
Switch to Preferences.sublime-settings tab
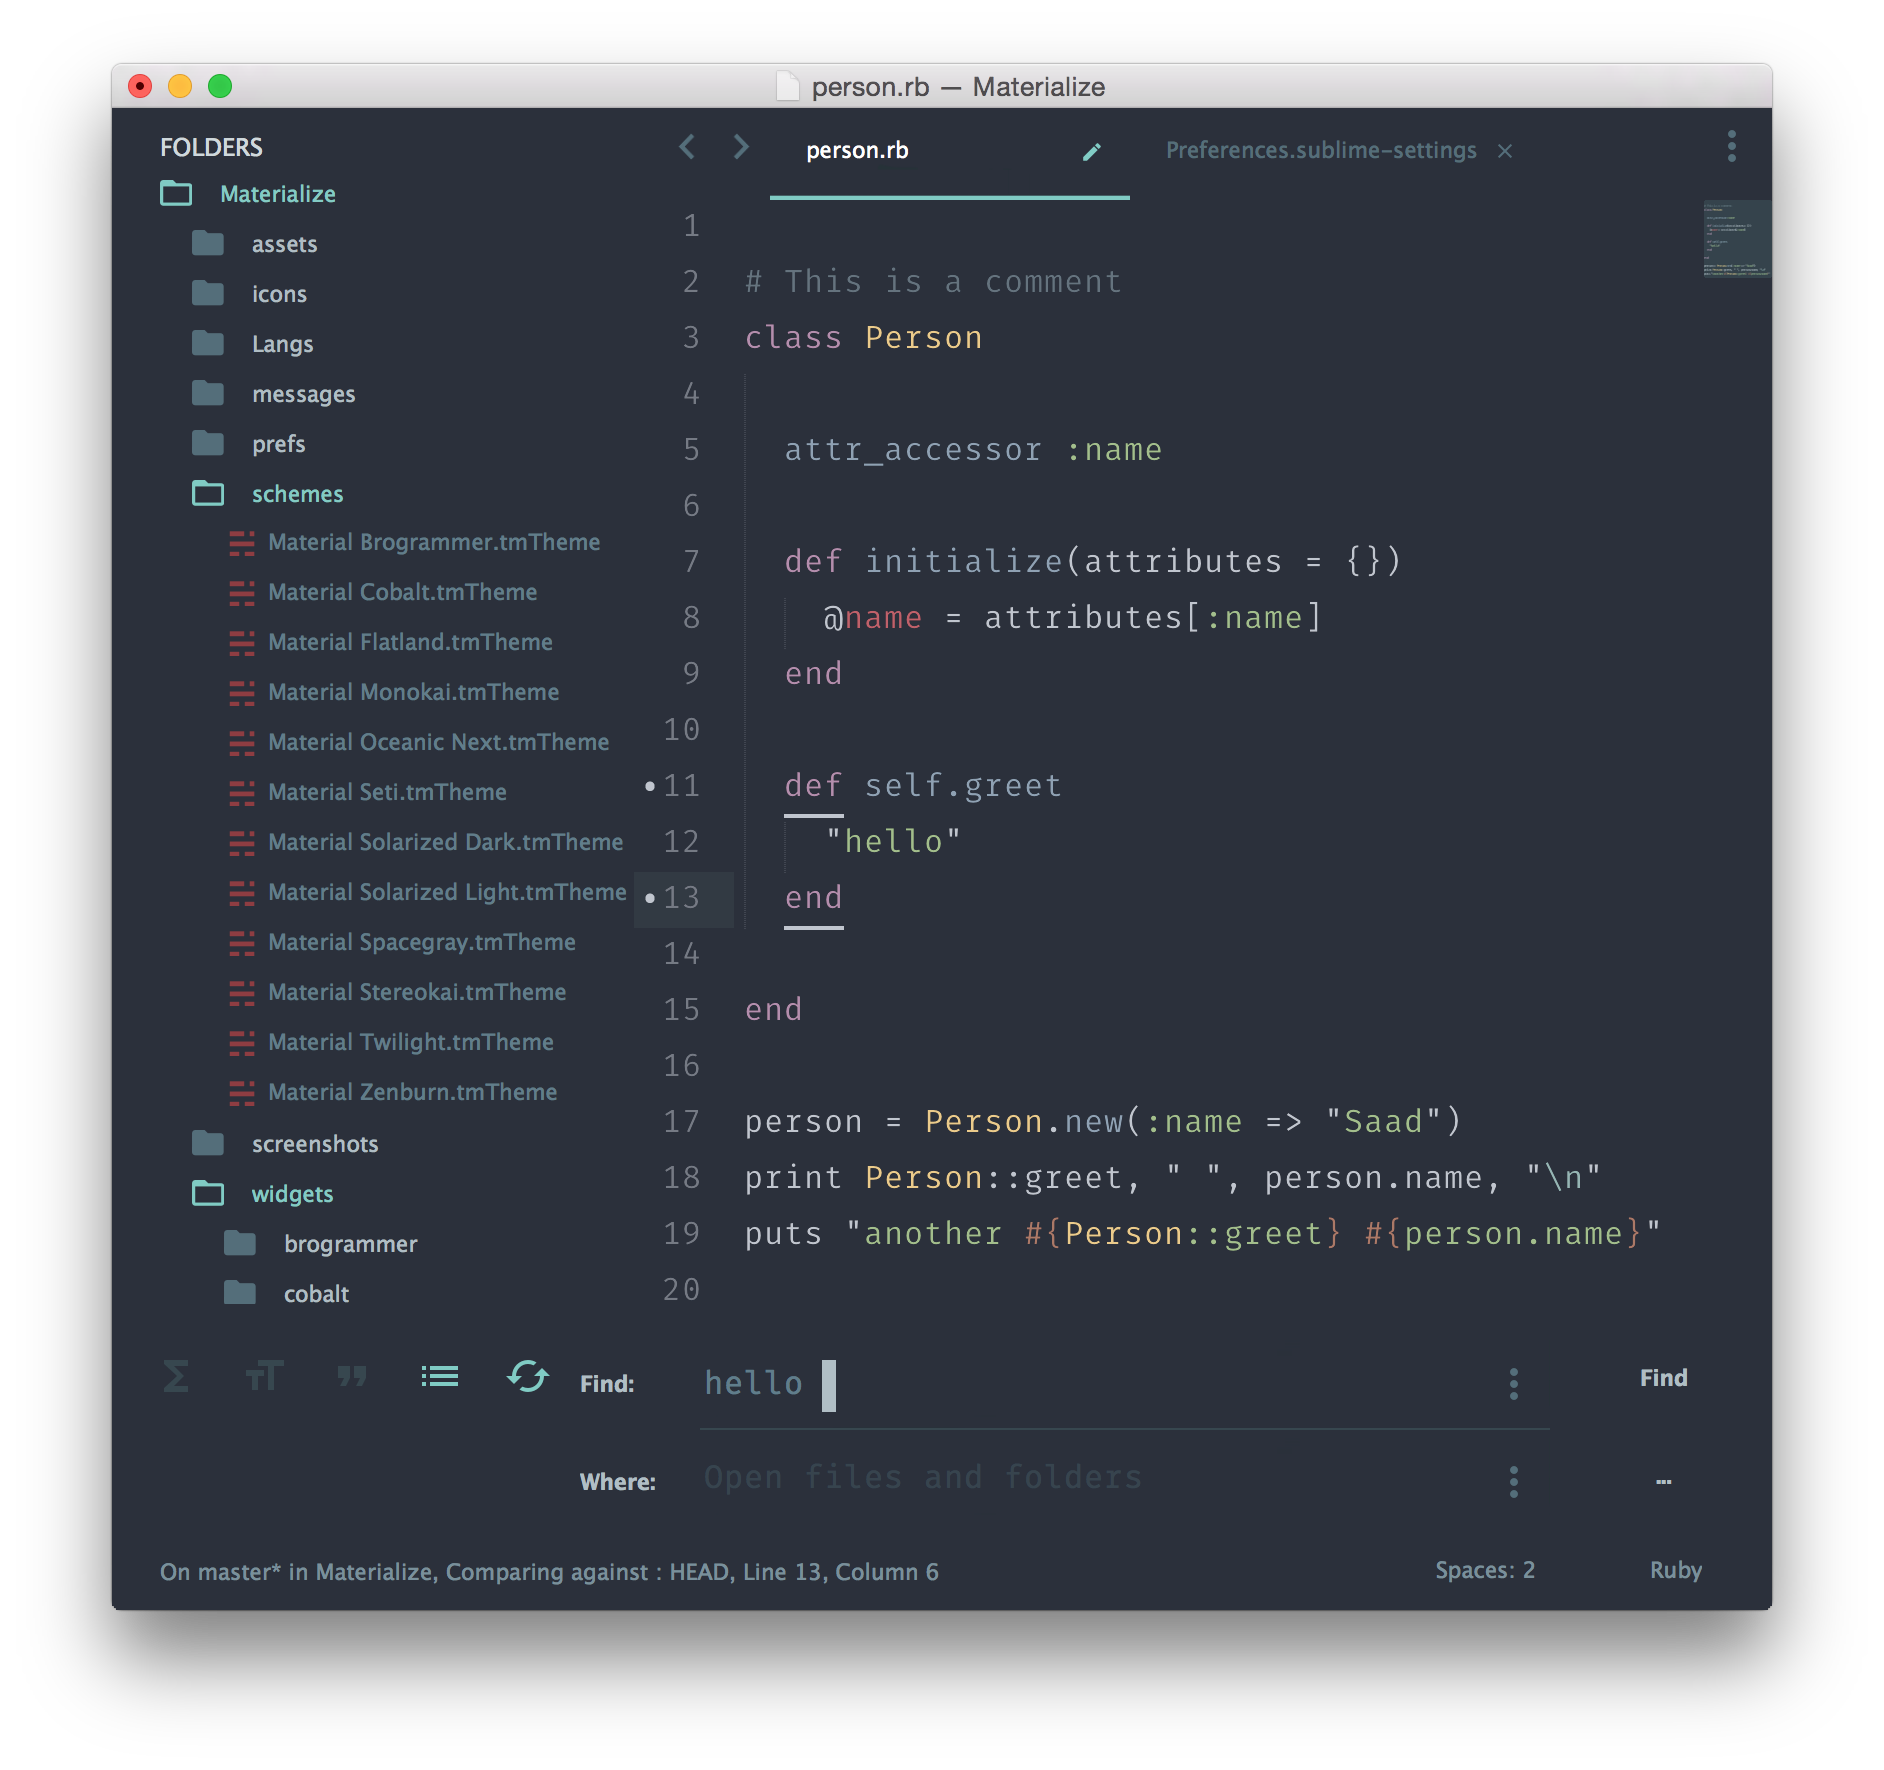point(1321,151)
